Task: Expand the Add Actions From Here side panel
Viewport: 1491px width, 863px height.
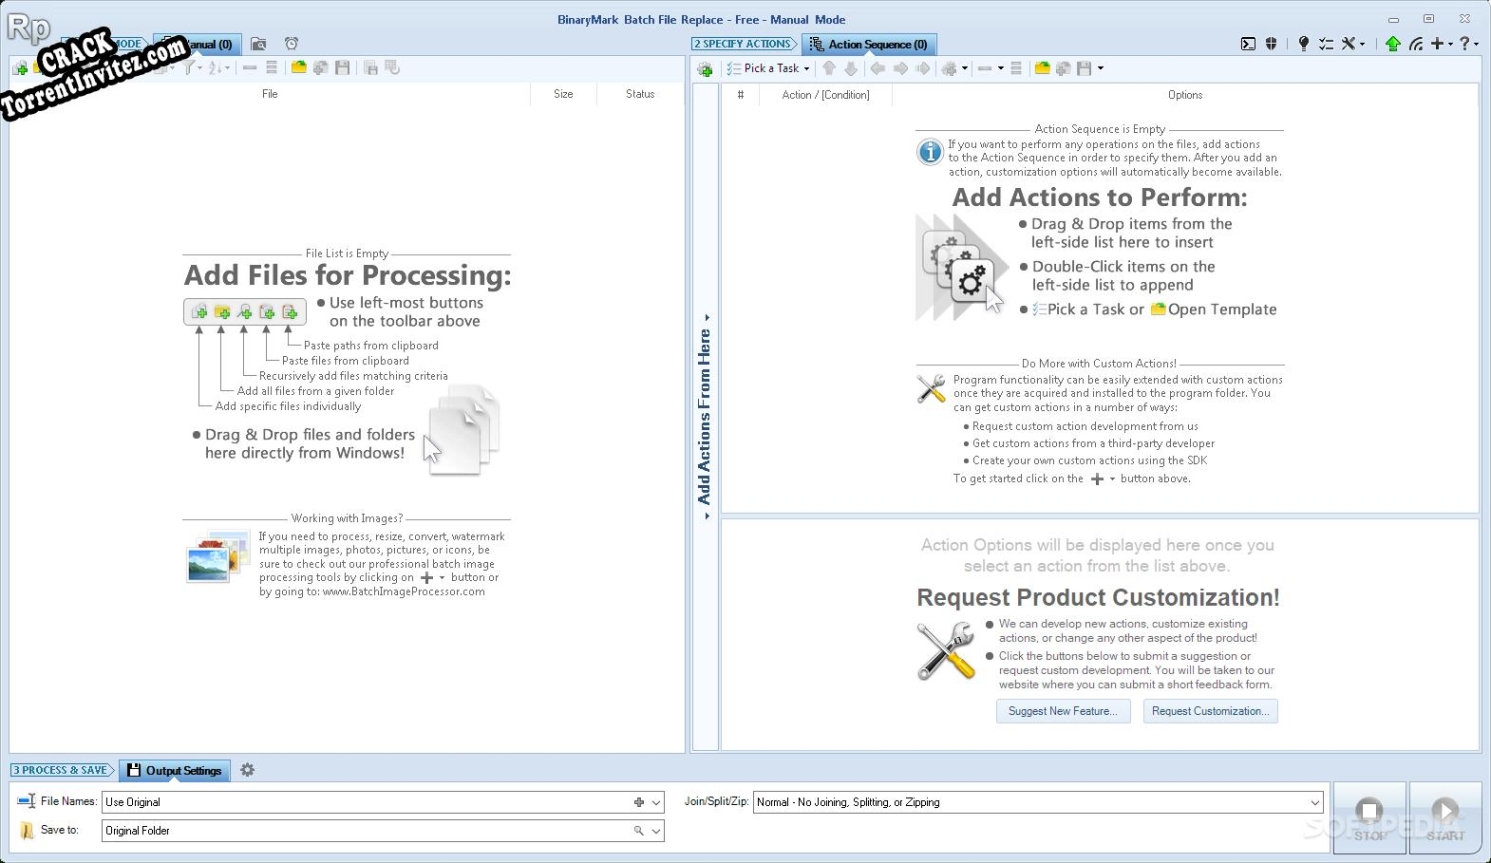Action: tap(705, 417)
